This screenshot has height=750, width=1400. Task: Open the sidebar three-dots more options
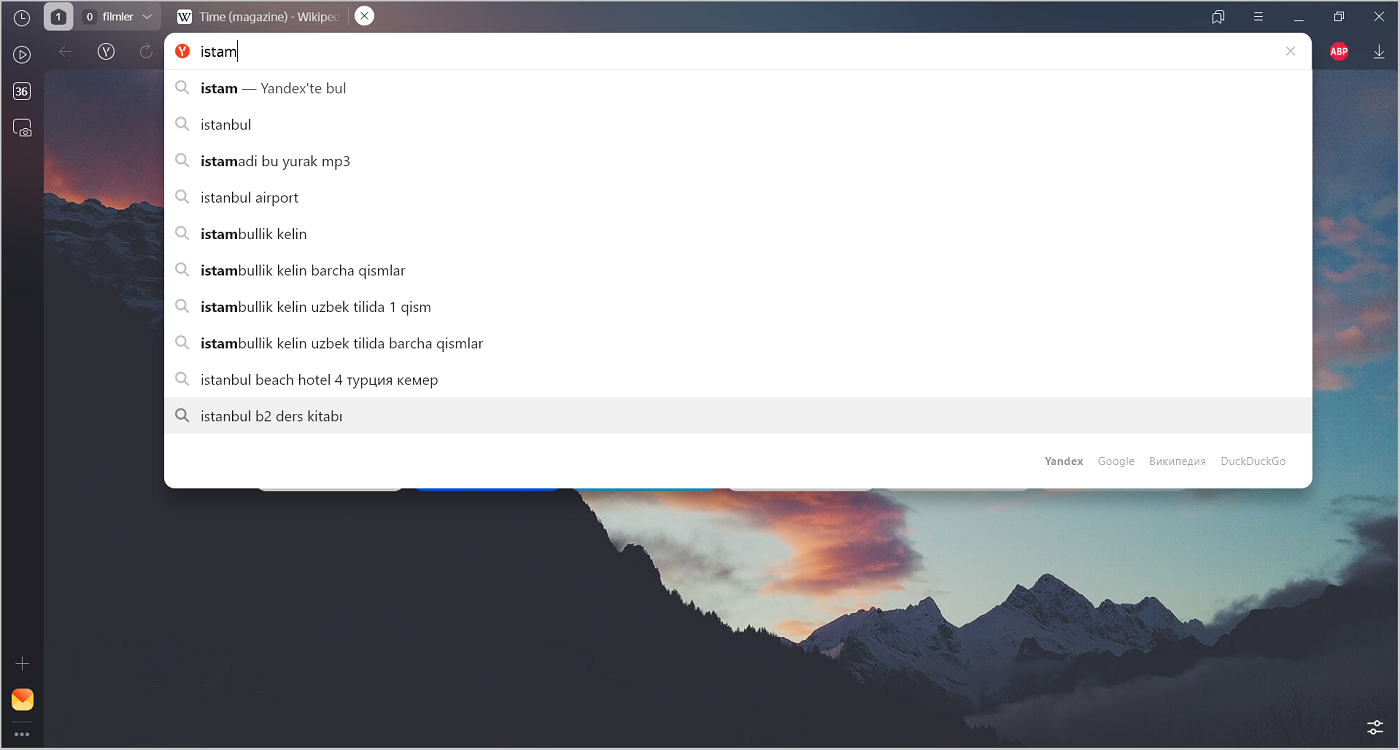(21, 735)
